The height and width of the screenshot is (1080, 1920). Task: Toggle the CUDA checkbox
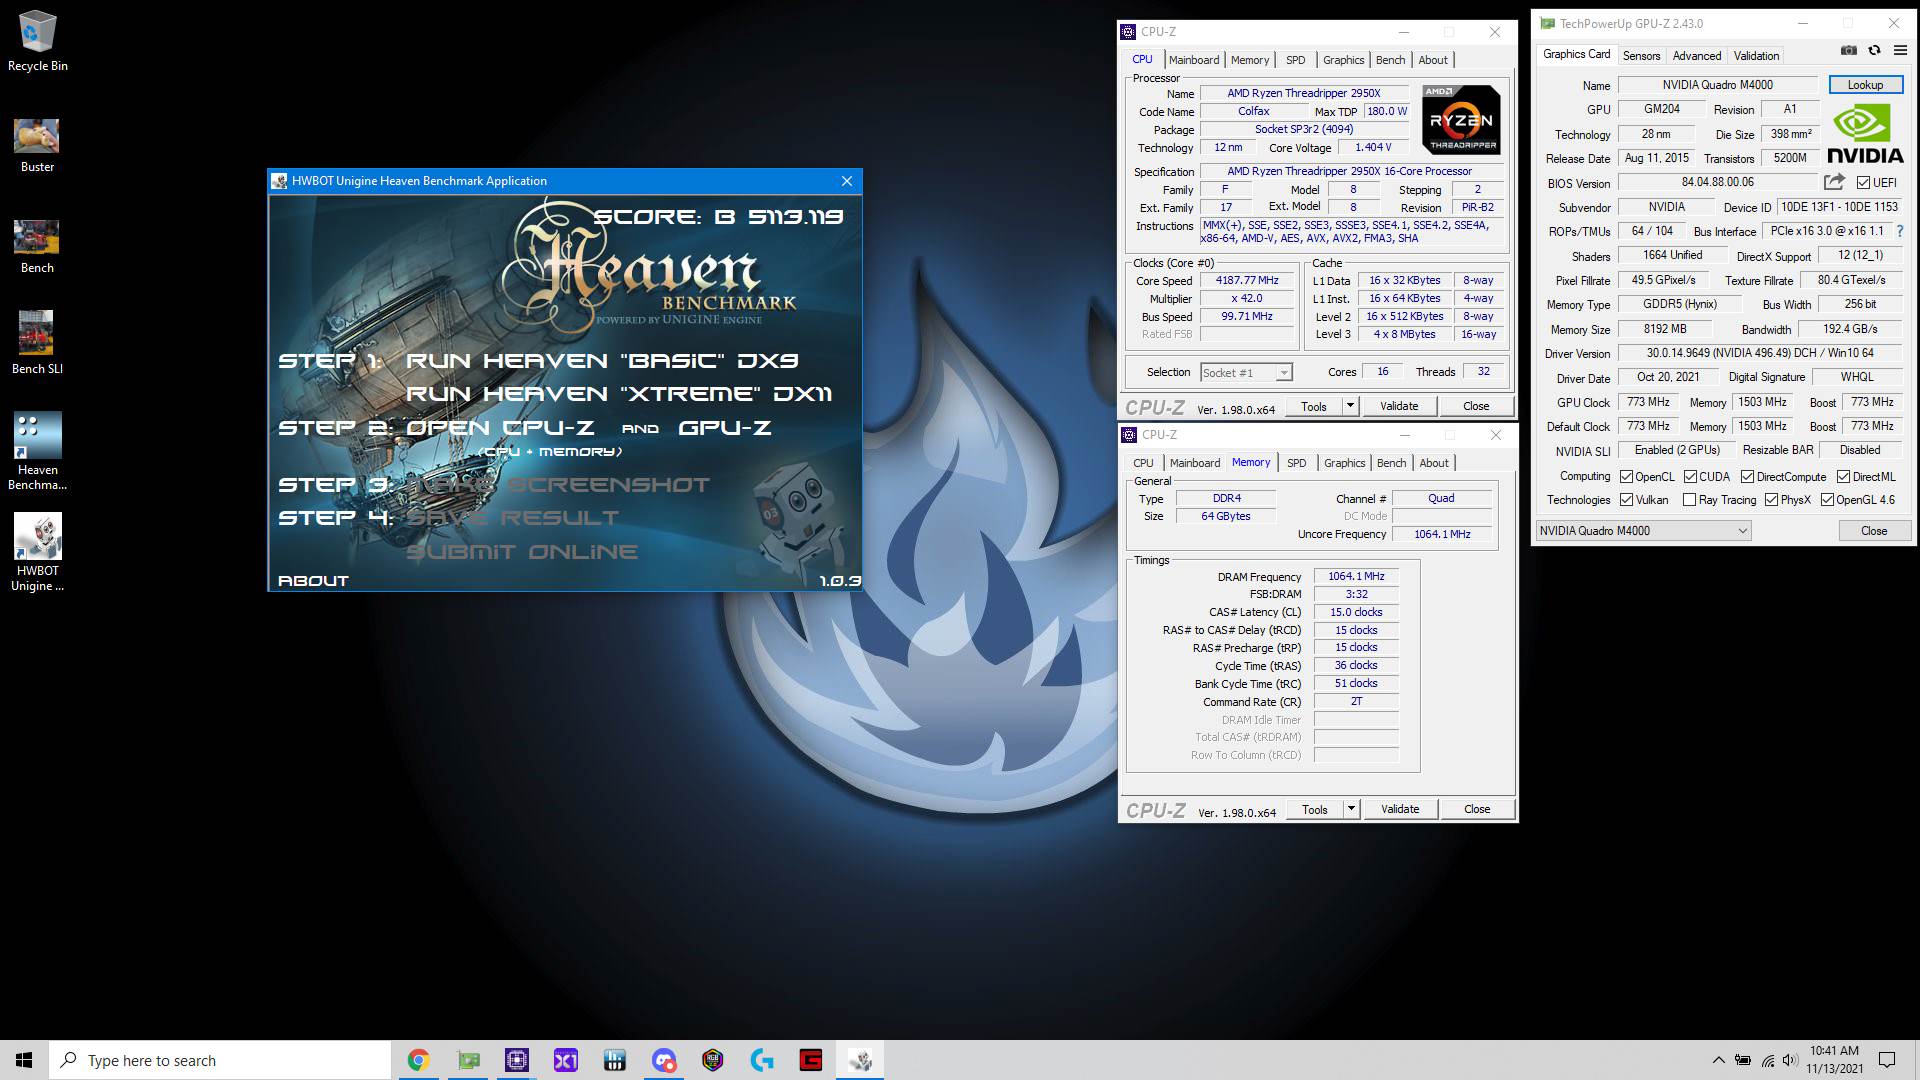[1690, 477]
